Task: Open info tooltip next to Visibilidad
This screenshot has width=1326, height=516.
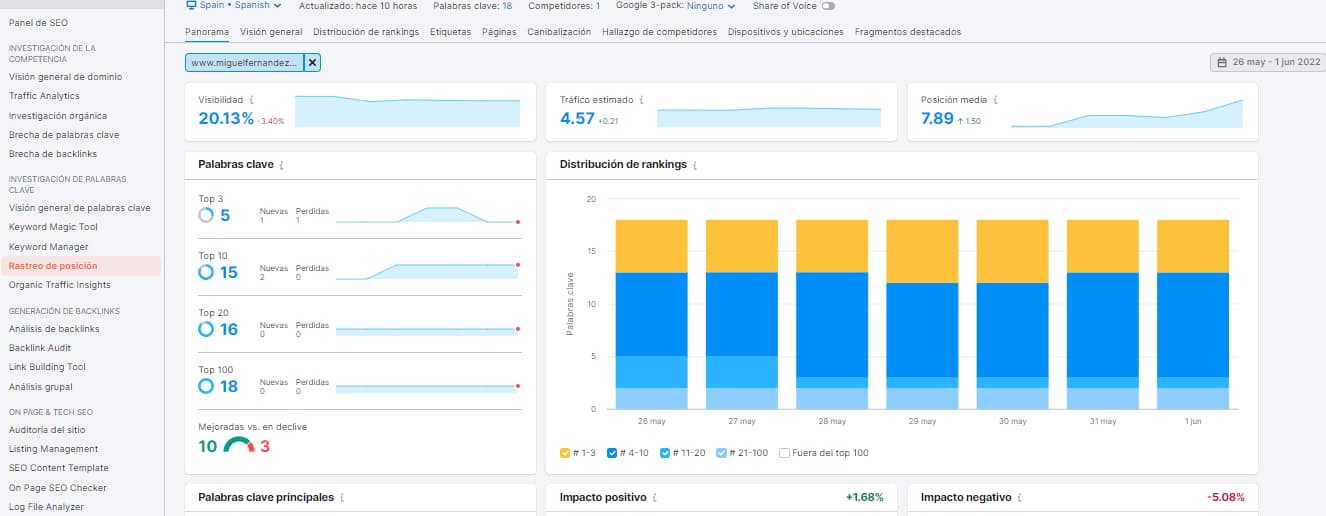Action: [x=251, y=100]
